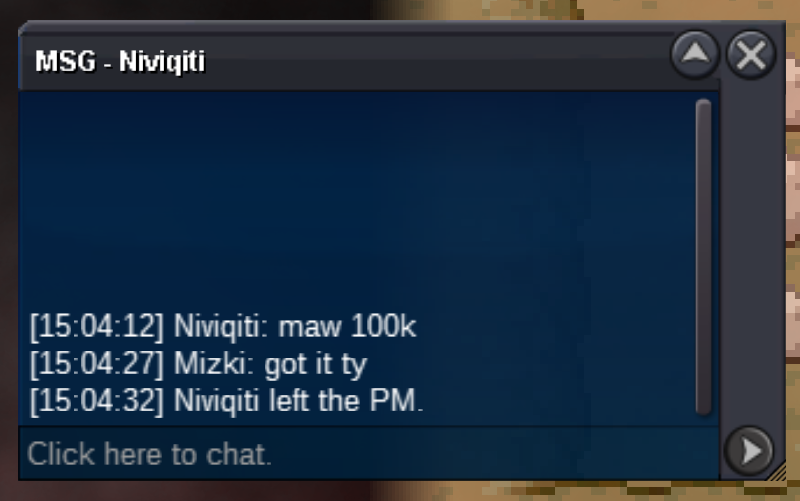
Task: Click the empty area above the chat messages
Action: 357,199
